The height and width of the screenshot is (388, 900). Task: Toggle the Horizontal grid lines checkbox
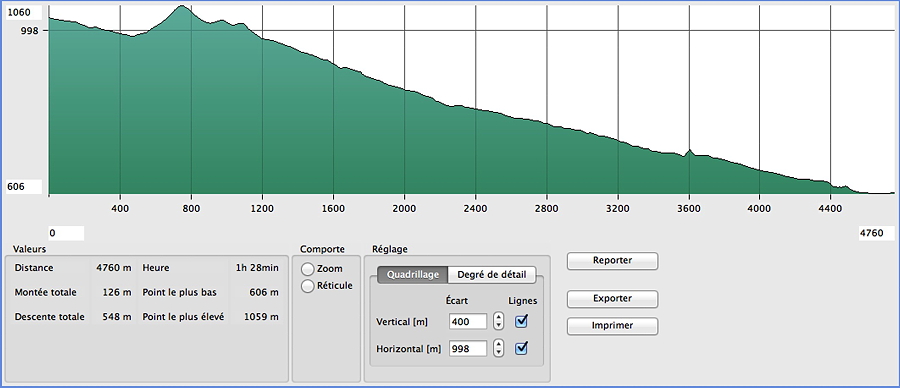tap(521, 348)
